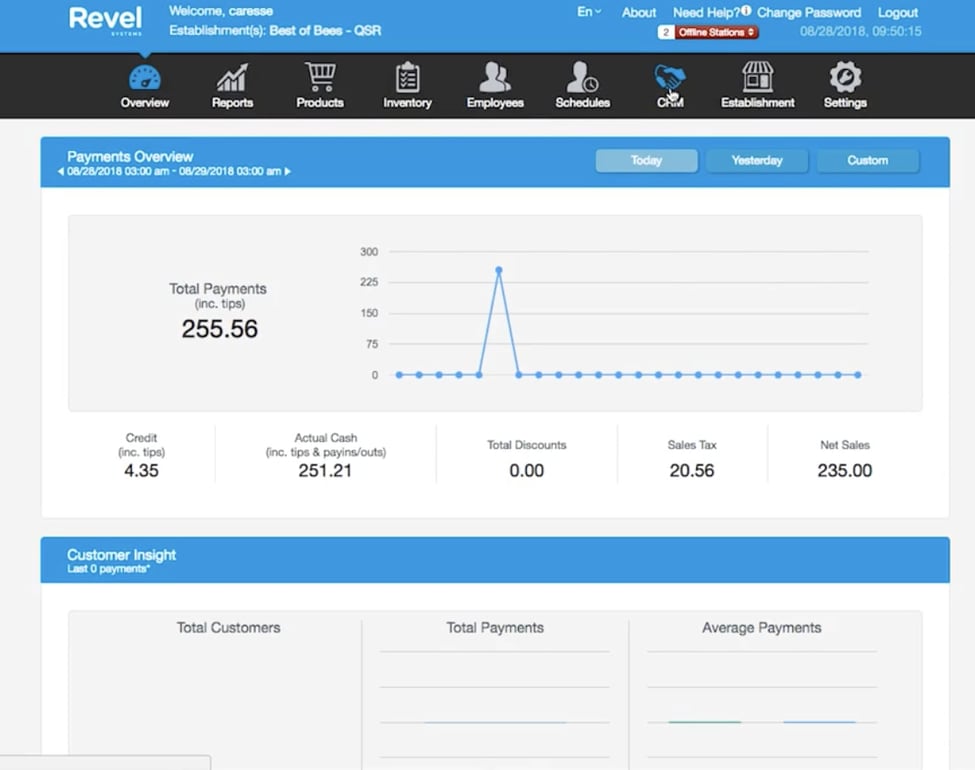Go to previous date range arrow
This screenshot has width=975, height=770.
[x=61, y=172]
